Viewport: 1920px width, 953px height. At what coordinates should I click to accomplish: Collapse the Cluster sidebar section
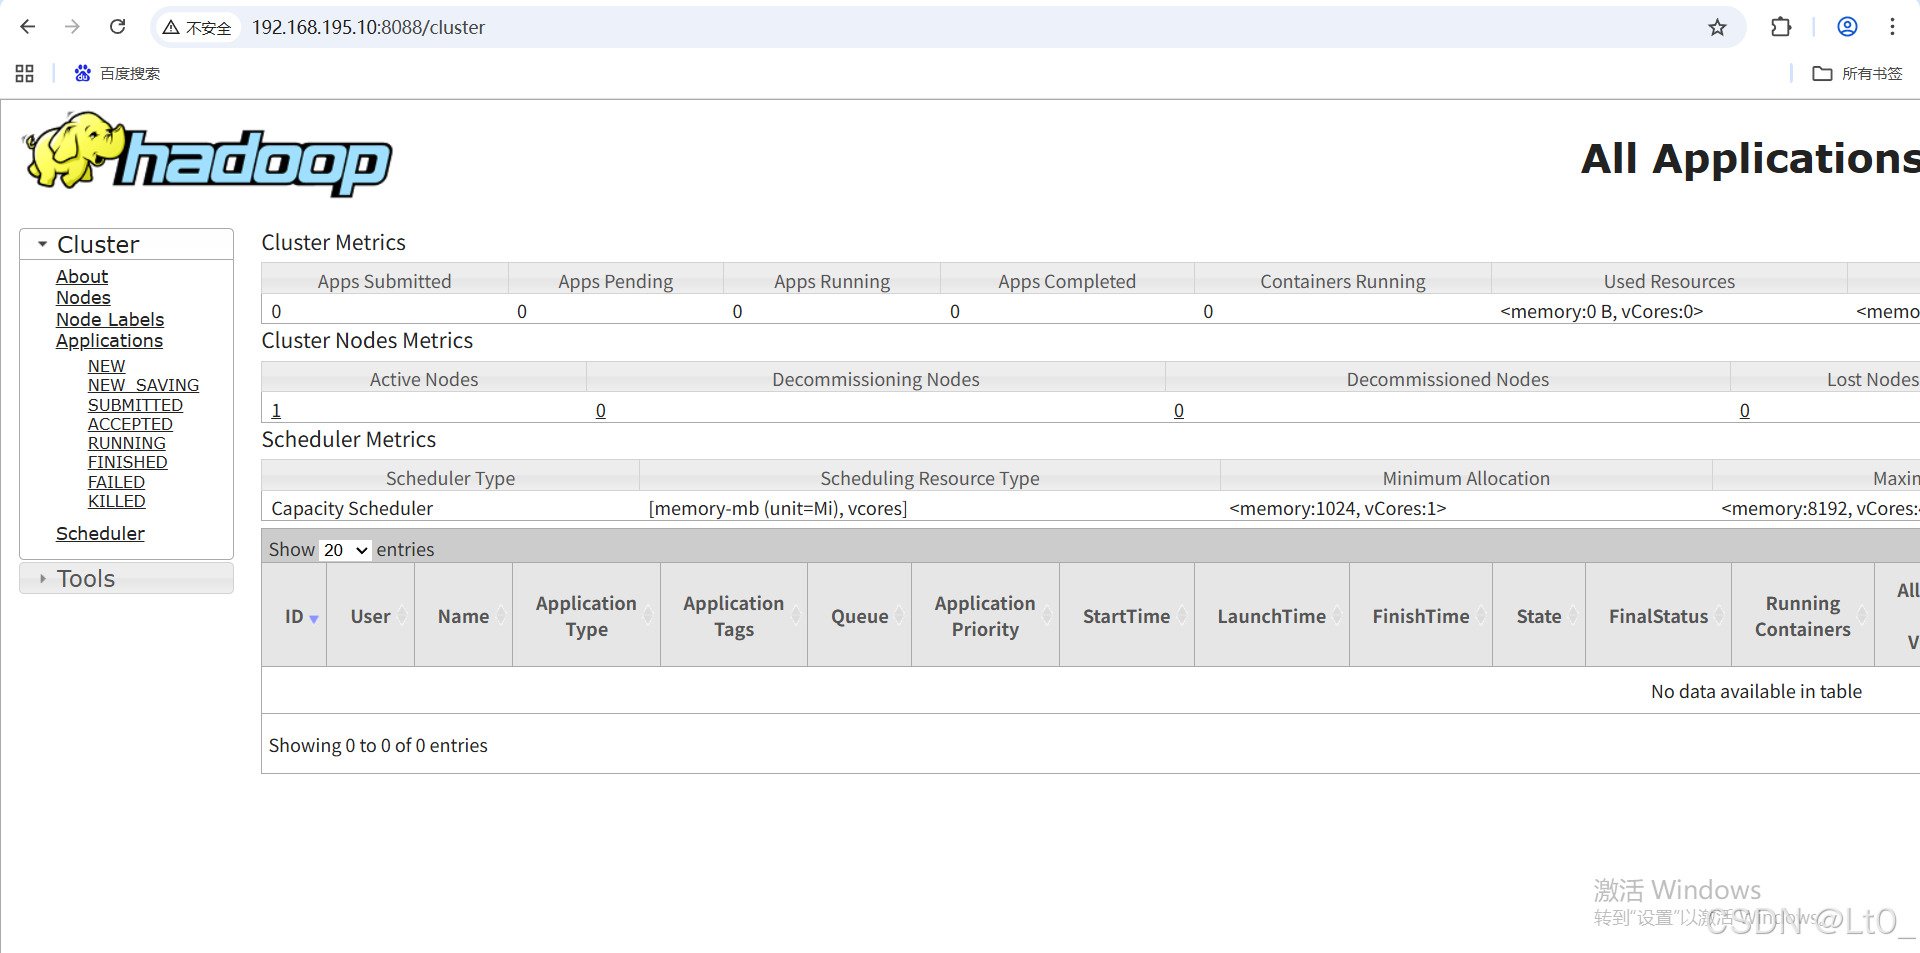click(97, 244)
